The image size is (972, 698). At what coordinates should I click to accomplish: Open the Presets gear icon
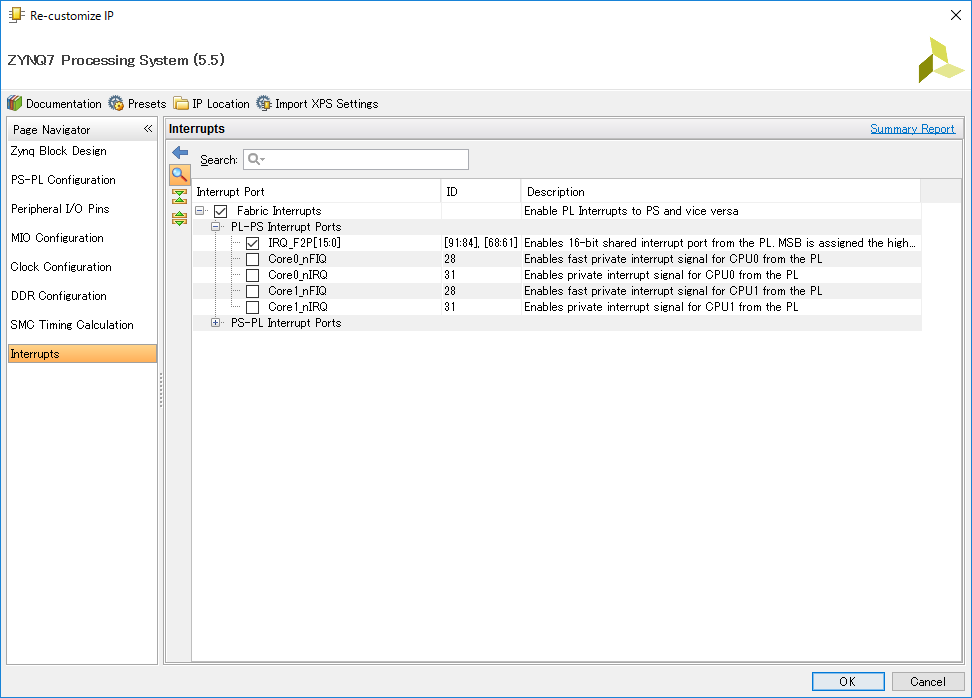(116, 103)
